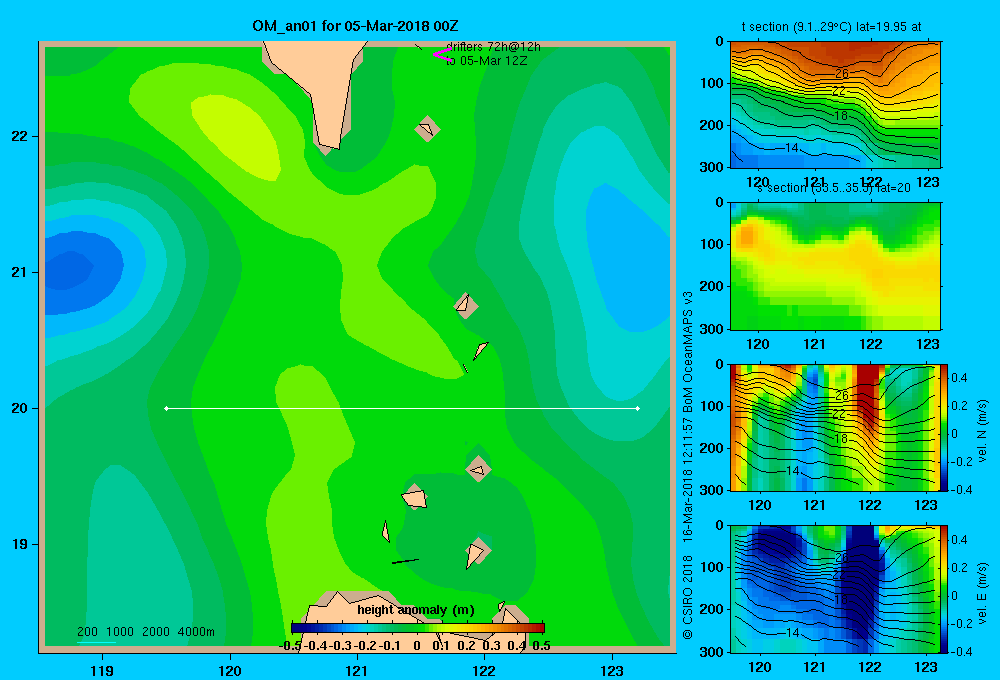Image resolution: width=1000 pixels, height=680 pixels.
Task: Click longitude label '119' on main map
Action: pyautogui.click(x=102, y=670)
